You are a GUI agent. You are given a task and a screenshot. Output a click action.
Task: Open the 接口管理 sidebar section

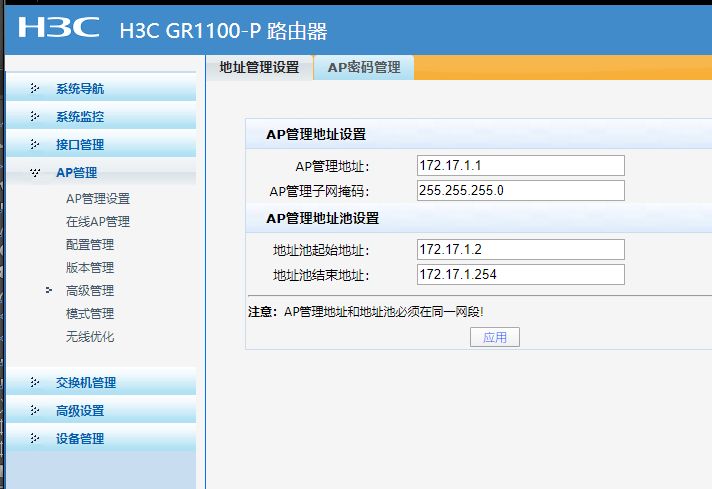pyautogui.click(x=101, y=143)
